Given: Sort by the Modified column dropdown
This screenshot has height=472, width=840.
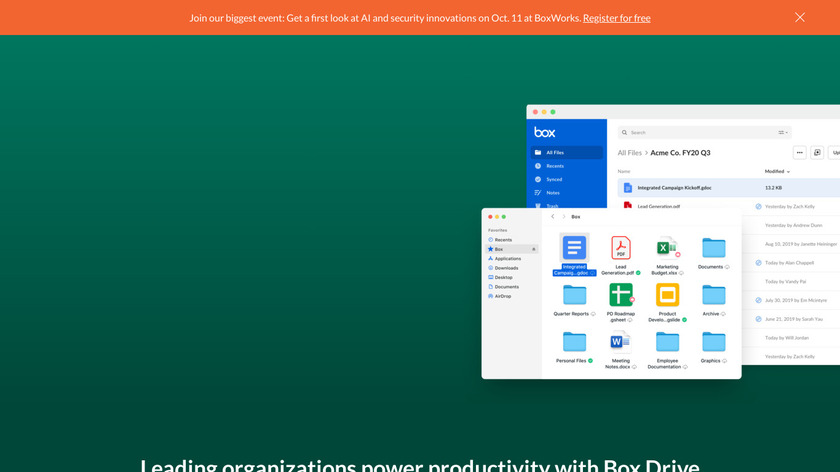Looking at the screenshot, I should pyautogui.click(x=777, y=171).
